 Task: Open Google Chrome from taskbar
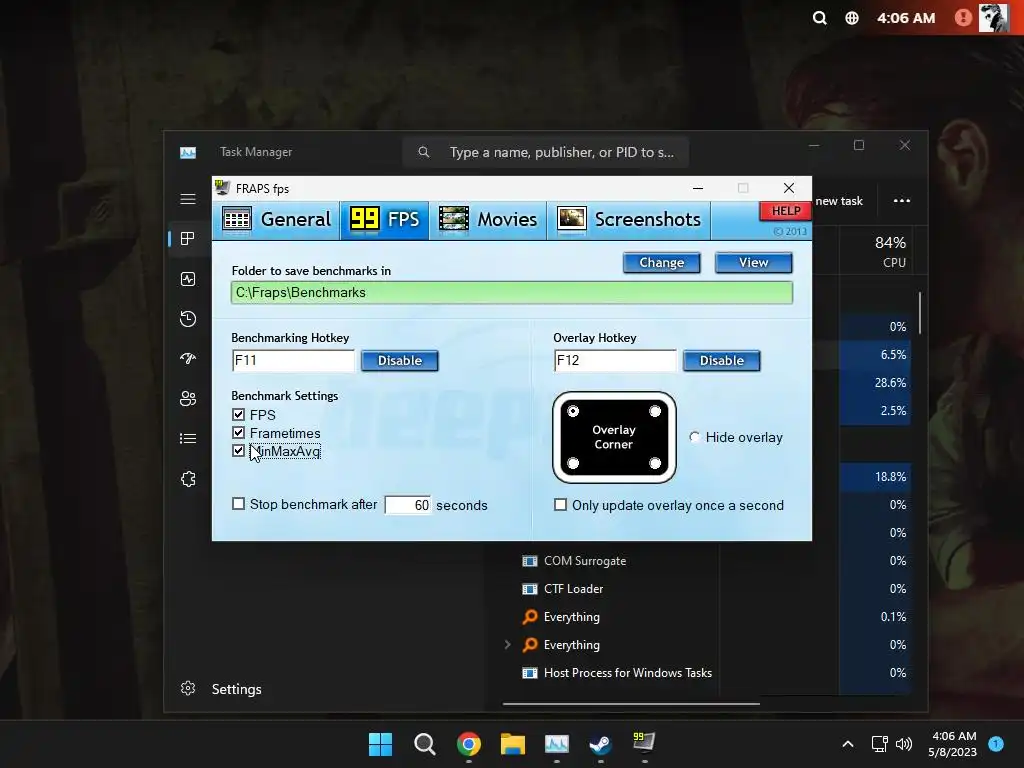pos(469,744)
